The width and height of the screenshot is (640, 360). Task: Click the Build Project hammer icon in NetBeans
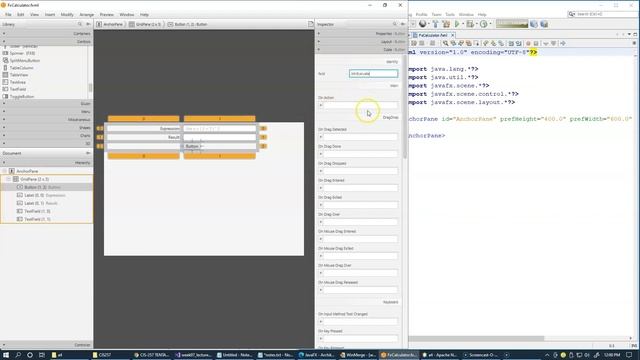(x=435, y=24)
